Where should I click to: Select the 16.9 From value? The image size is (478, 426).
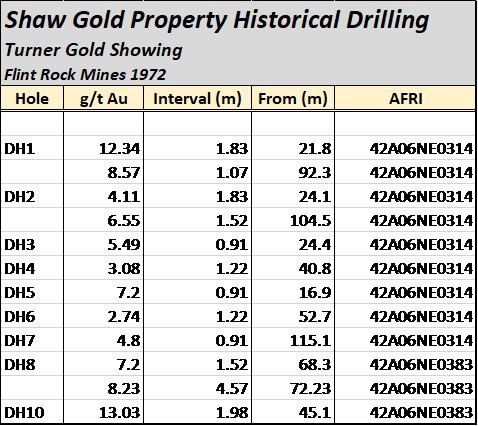[315, 293]
